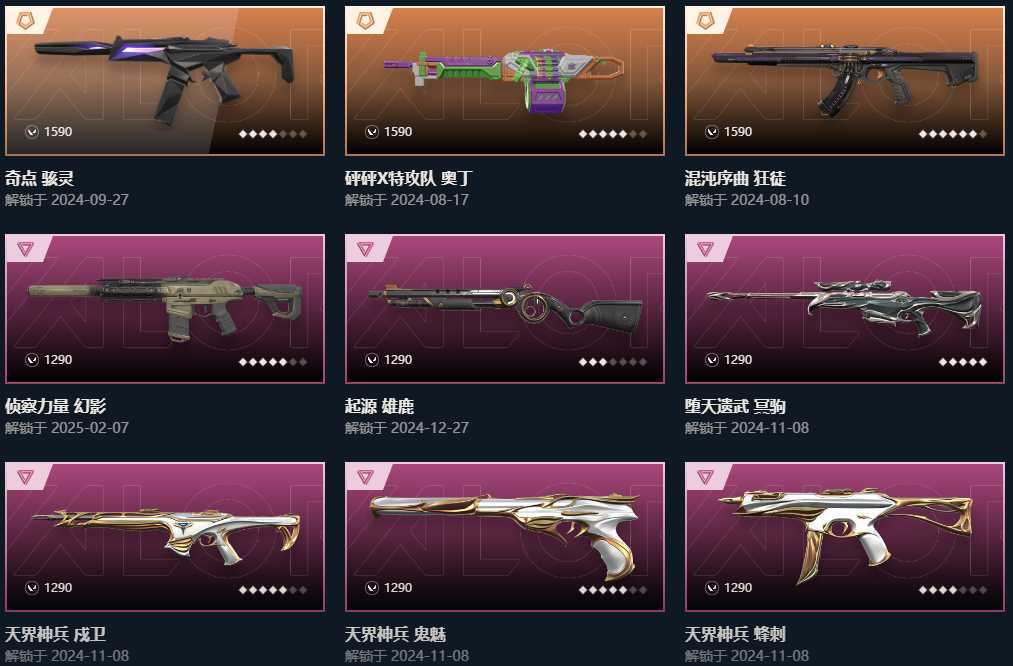Click the 起源 雄鹿 skin title

click(379, 406)
